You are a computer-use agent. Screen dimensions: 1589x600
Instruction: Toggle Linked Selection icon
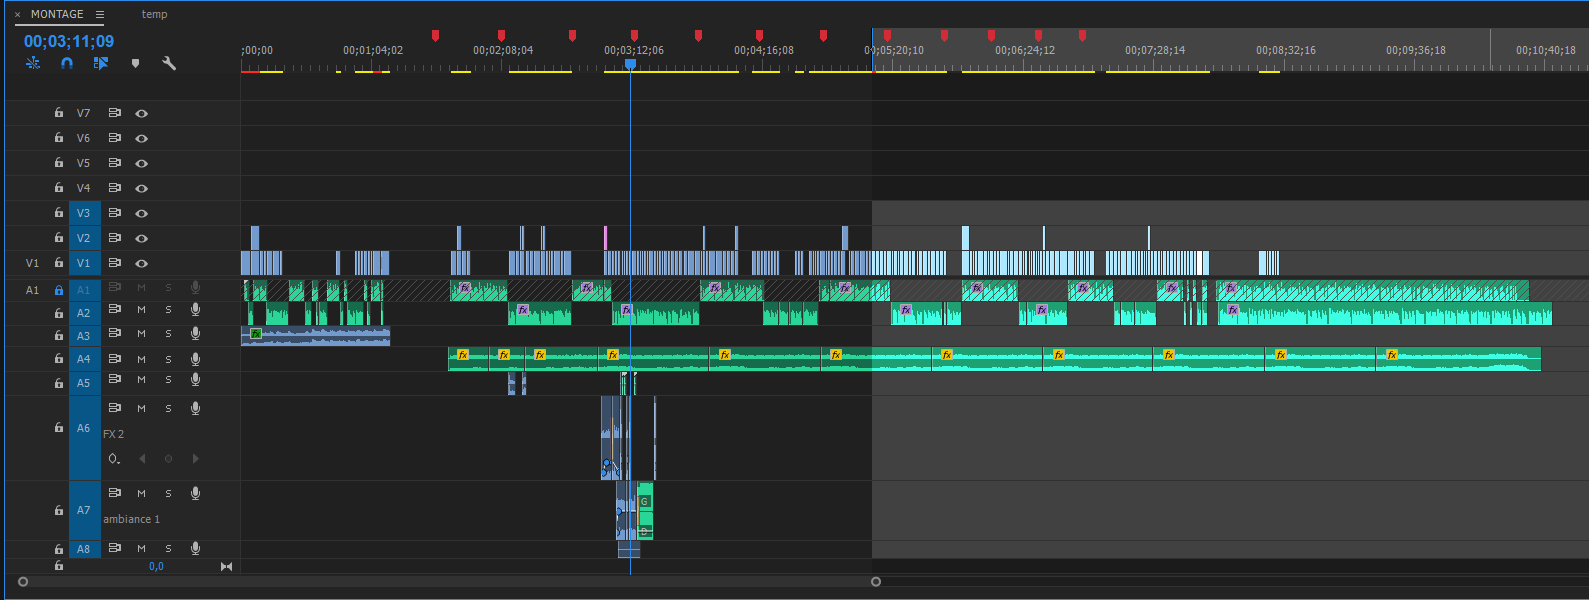[101, 63]
